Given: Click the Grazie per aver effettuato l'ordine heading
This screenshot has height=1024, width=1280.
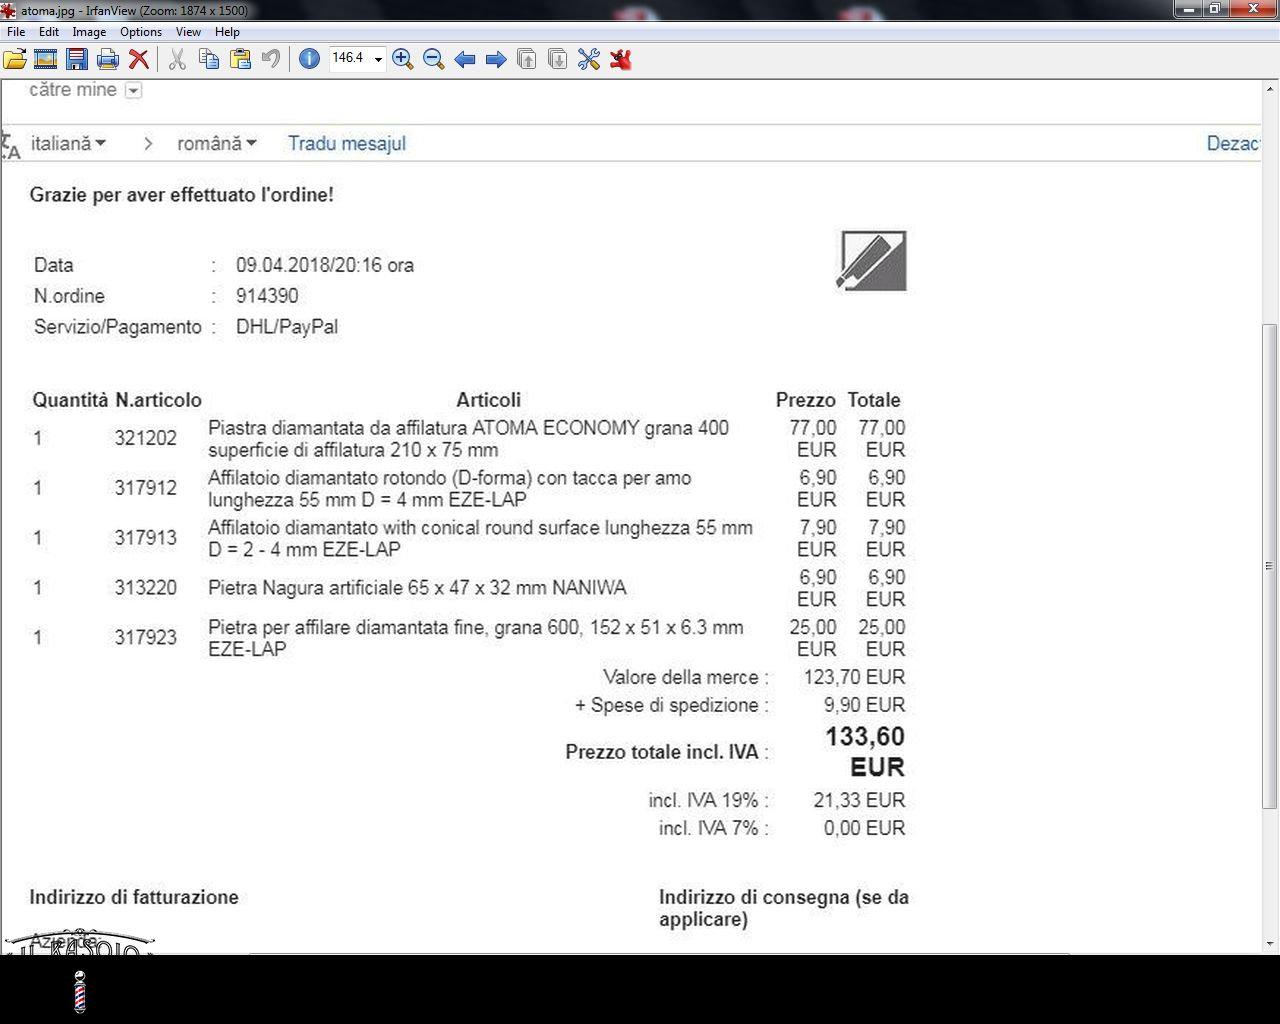Looking at the screenshot, I should coord(182,195).
